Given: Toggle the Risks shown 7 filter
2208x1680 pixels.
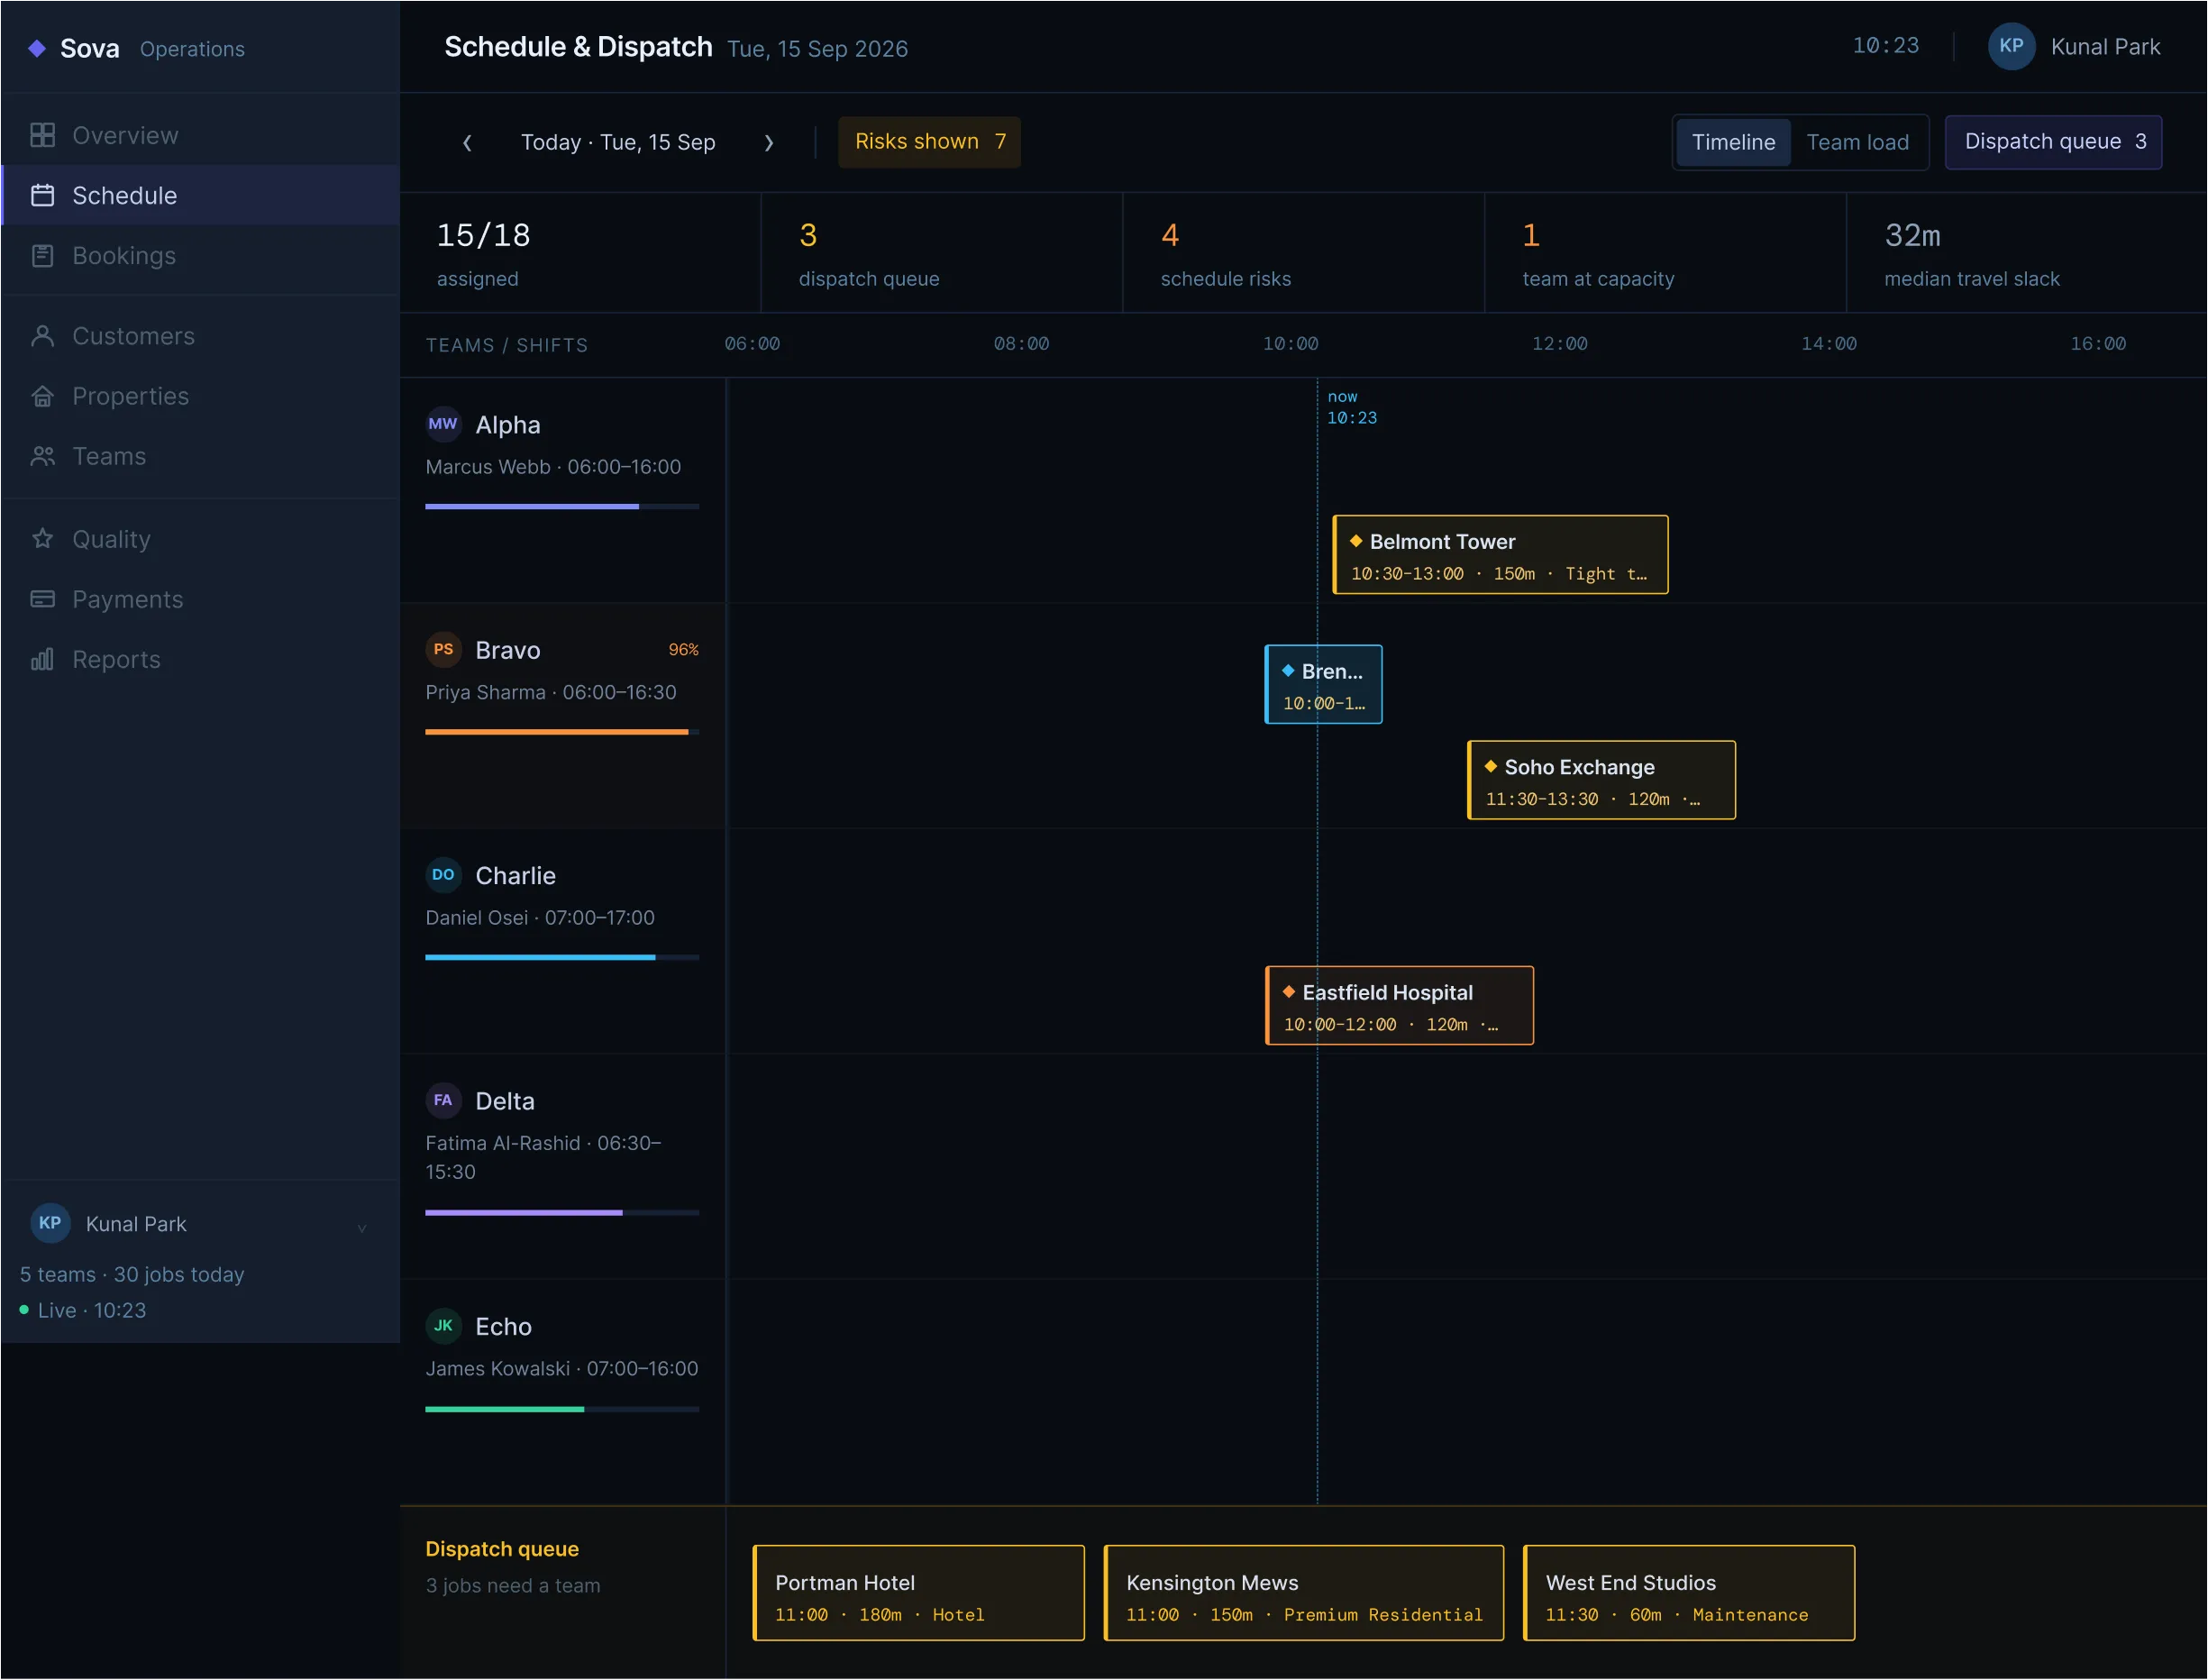Looking at the screenshot, I should coord(929,142).
